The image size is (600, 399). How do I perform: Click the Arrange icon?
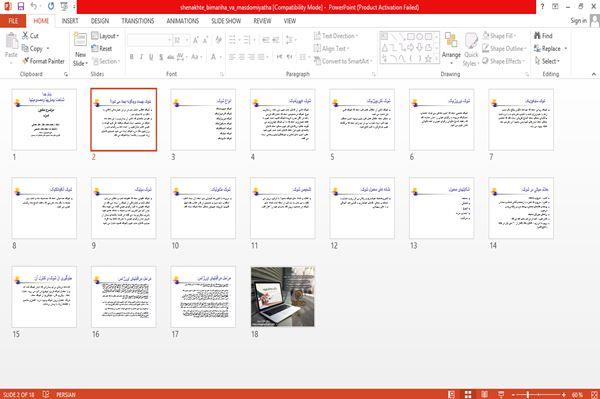click(451, 41)
